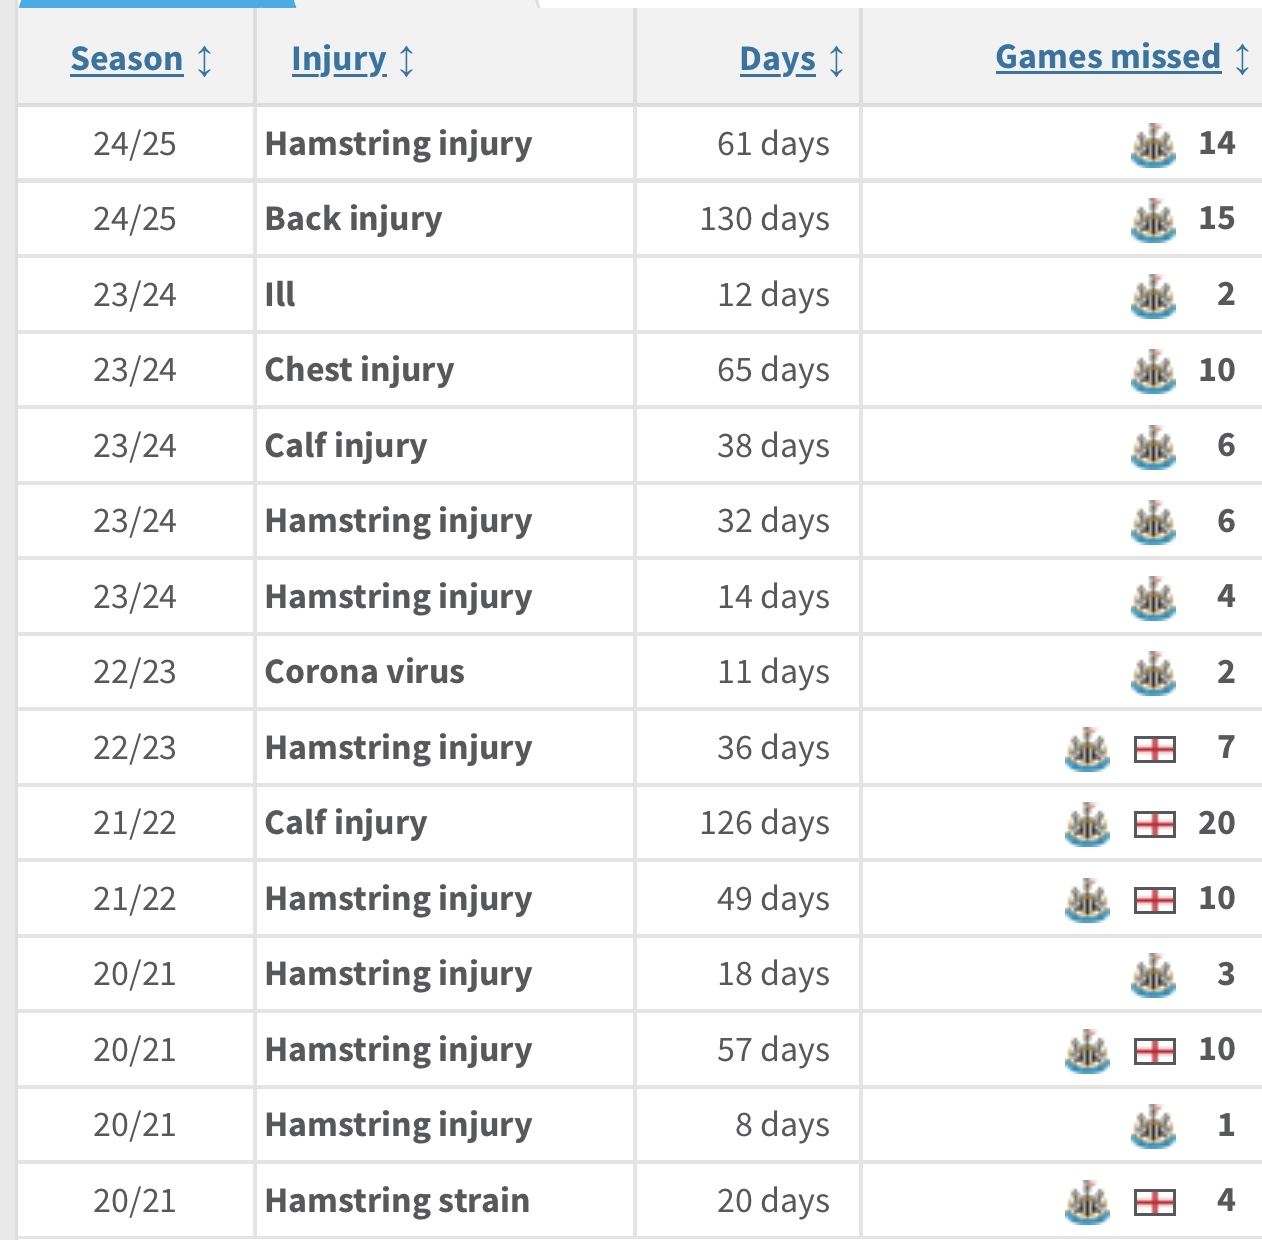Select the Calf injury 38 days cell
The image size is (1262, 1240).
click(x=773, y=446)
